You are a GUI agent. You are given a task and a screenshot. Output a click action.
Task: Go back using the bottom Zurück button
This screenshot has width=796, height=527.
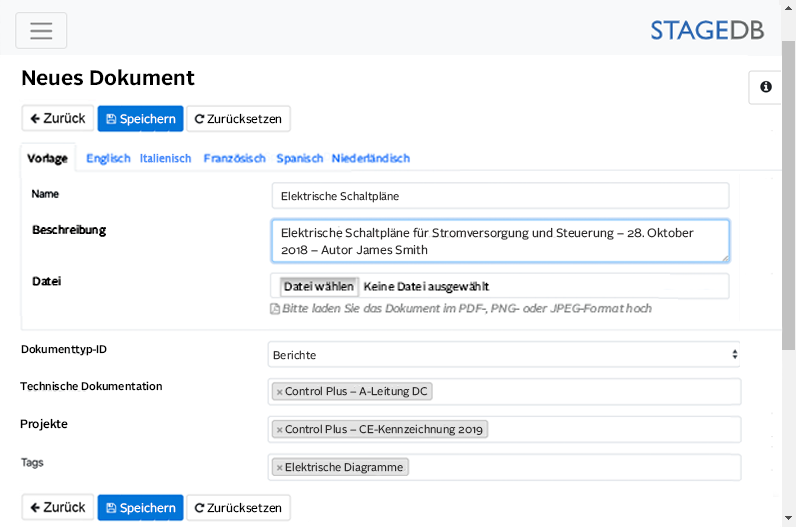[x=58, y=508]
